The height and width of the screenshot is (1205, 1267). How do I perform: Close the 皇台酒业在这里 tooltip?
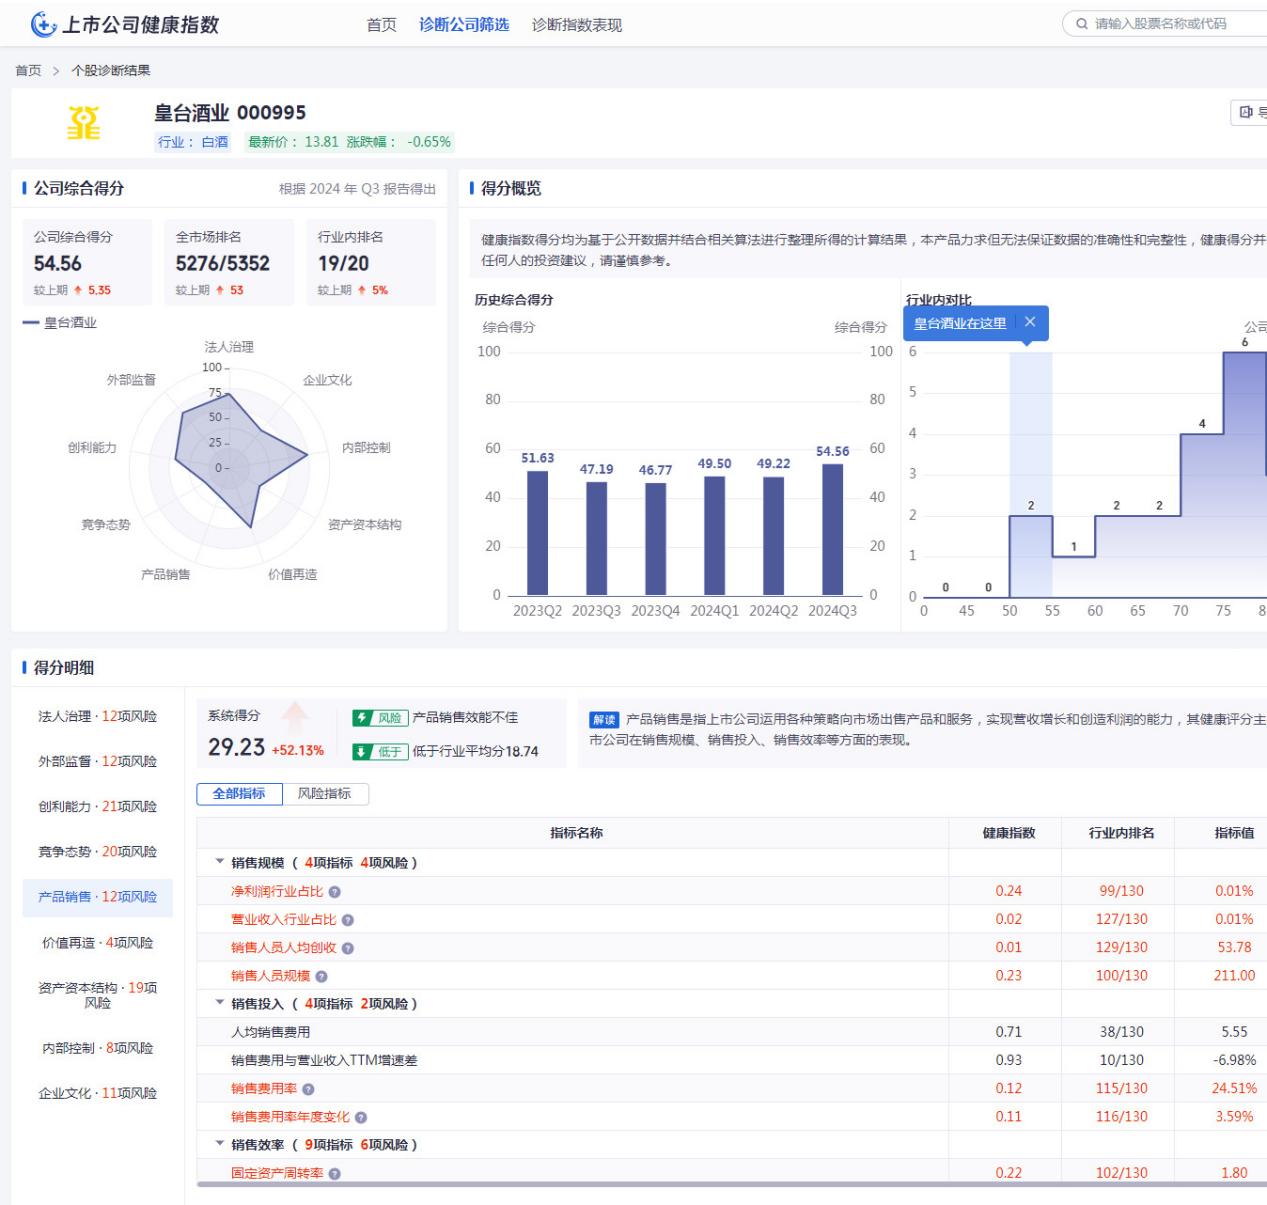point(1030,322)
